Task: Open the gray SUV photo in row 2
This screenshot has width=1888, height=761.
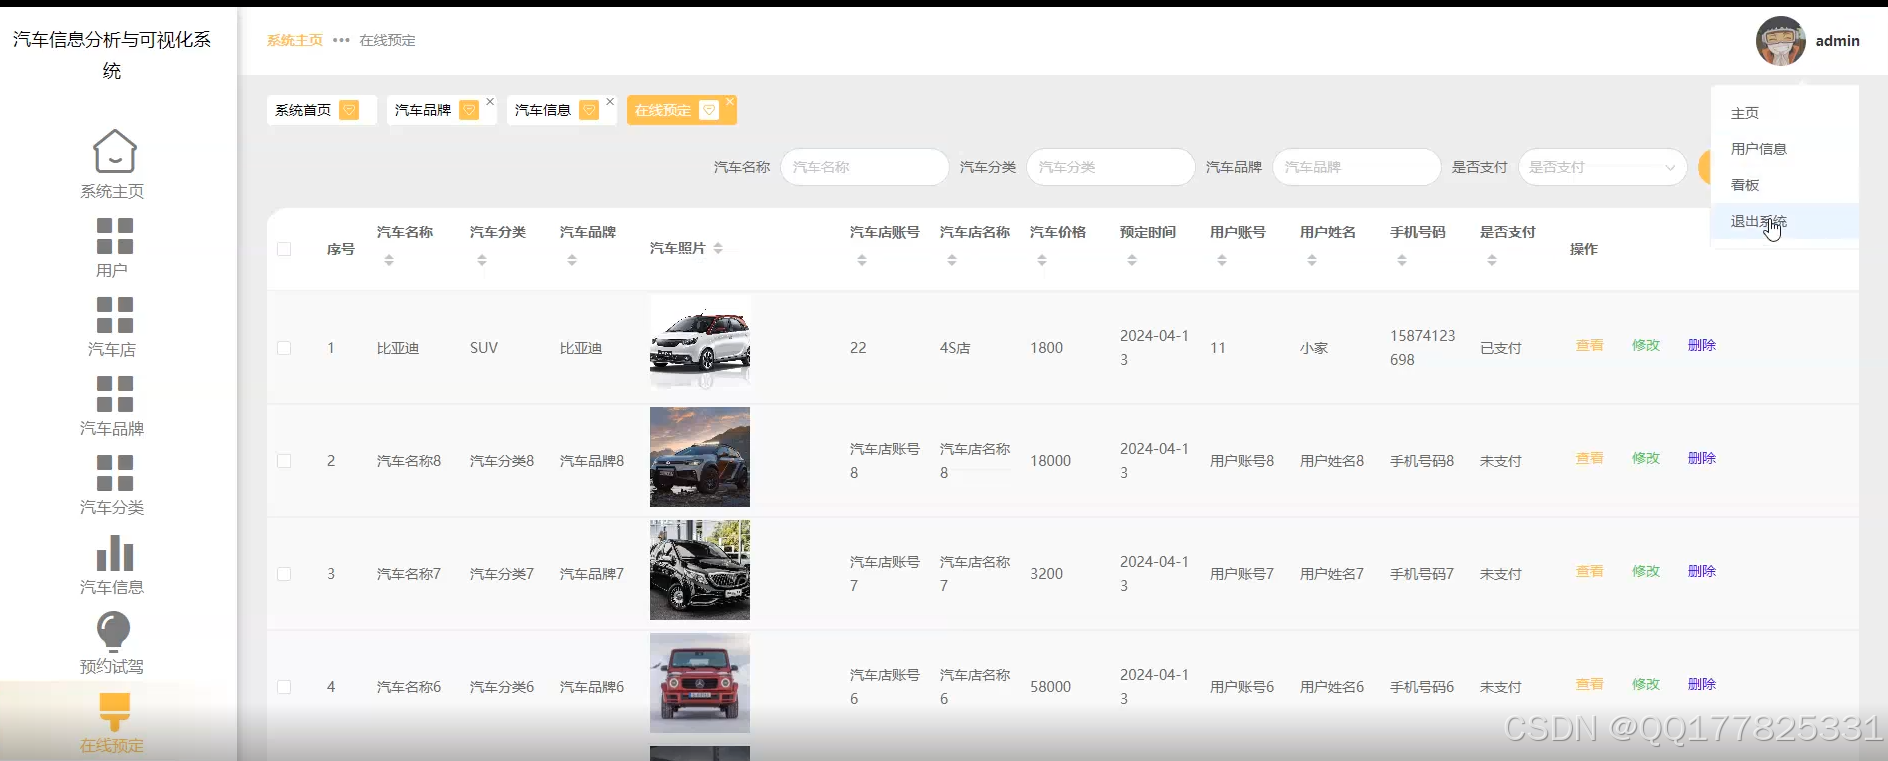Action: coord(700,457)
